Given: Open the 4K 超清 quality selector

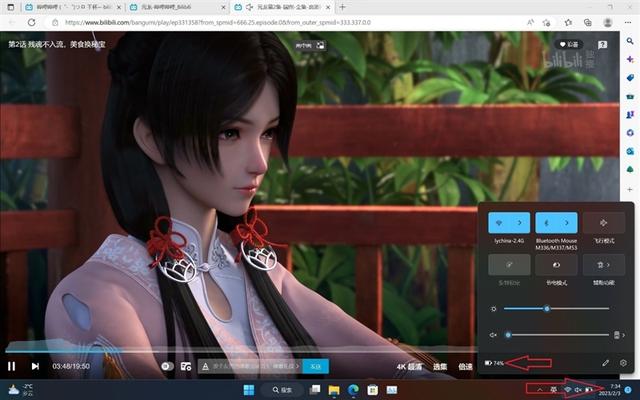Looking at the screenshot, I should coord(409,367).
